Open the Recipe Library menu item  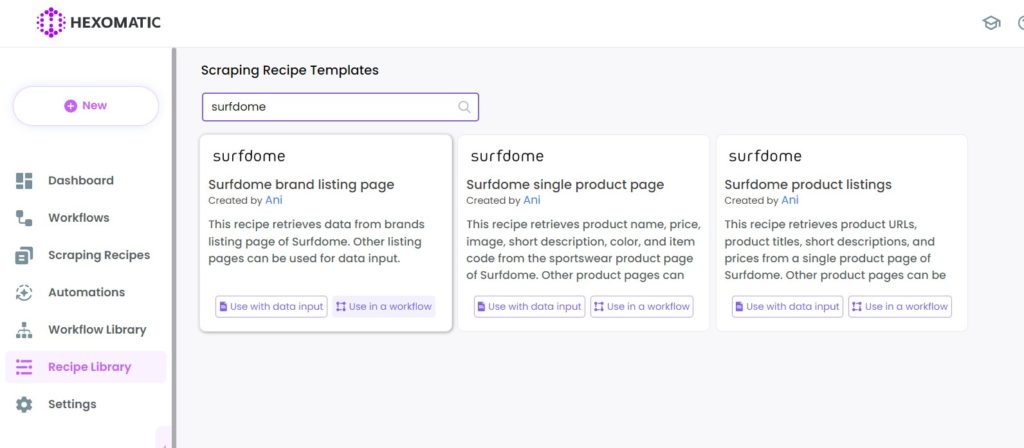click(89, 367)
